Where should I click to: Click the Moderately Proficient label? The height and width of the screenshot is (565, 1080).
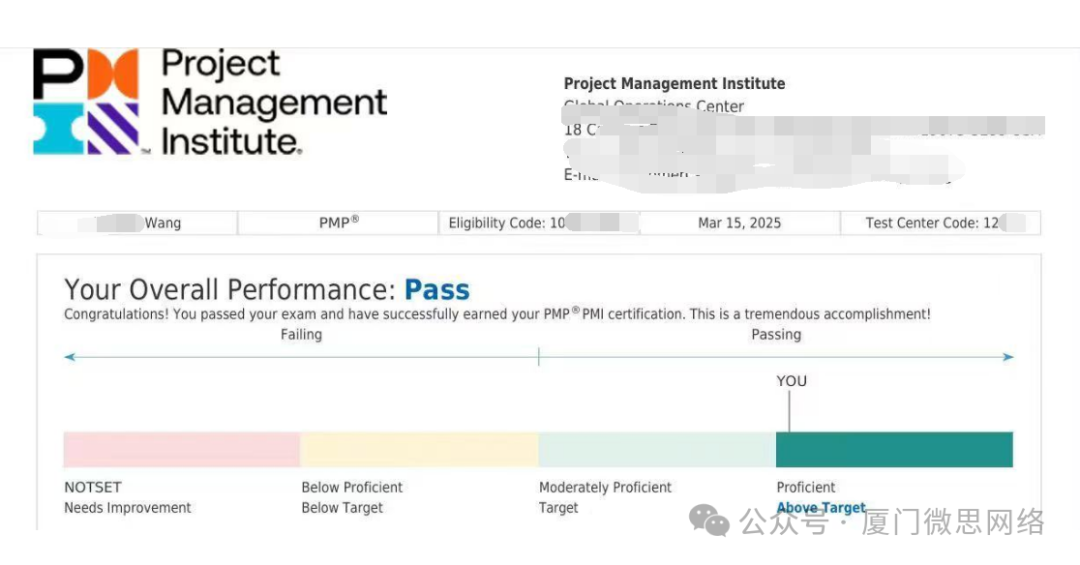pos(605,487)
